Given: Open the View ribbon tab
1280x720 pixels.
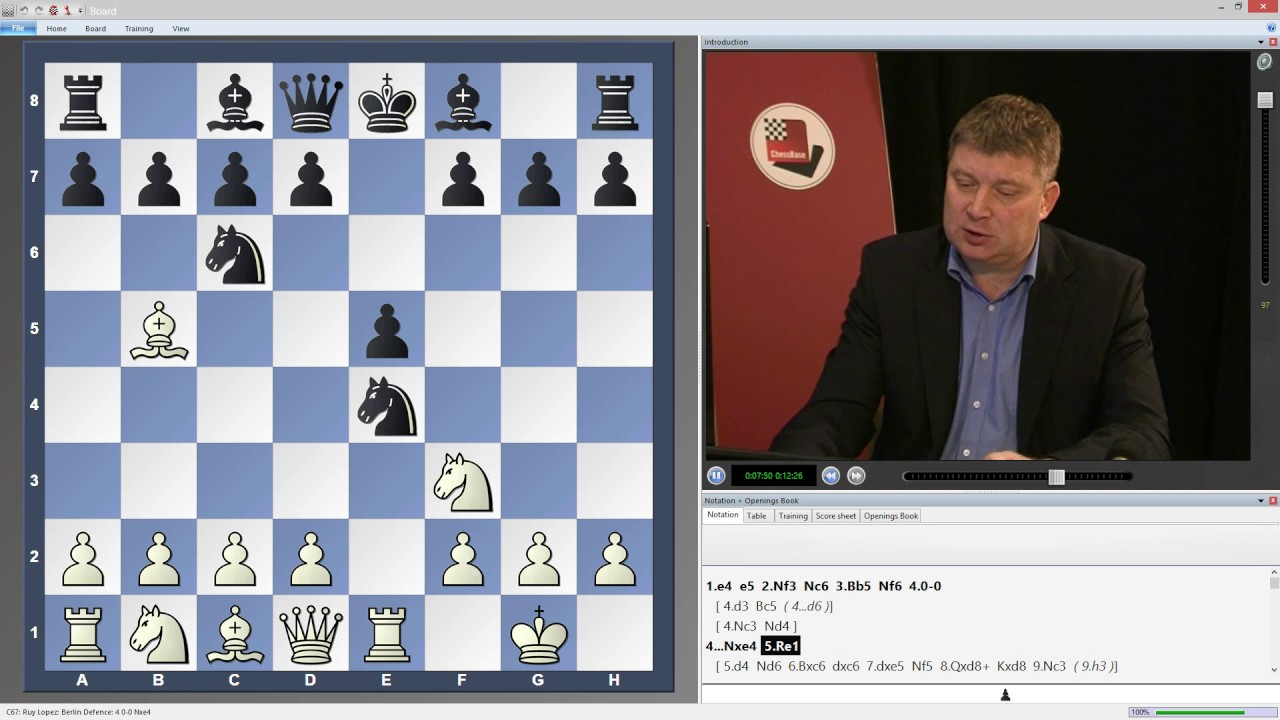Looking at the screenshot, I should (181, 28).
